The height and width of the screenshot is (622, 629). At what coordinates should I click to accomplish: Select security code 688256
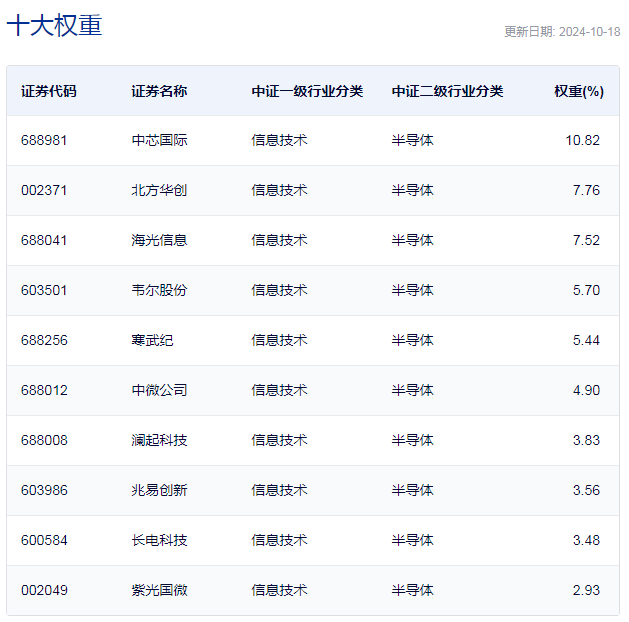click(44, 340)
